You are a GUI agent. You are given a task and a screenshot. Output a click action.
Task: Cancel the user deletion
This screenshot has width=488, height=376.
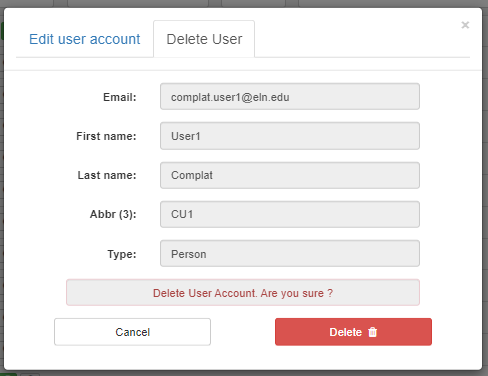pos(132,332)
